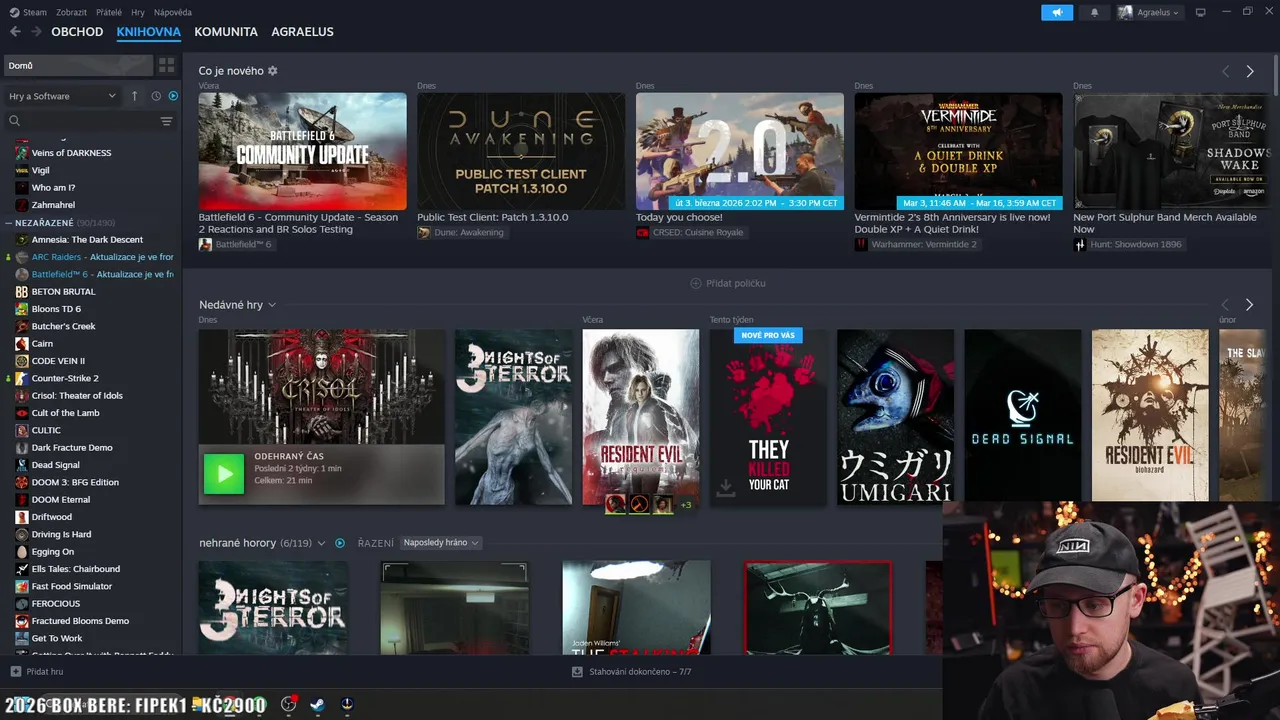This screenshot has height=720, width=1280.
Task: Open the Hry menu
Action: point(138,12)
